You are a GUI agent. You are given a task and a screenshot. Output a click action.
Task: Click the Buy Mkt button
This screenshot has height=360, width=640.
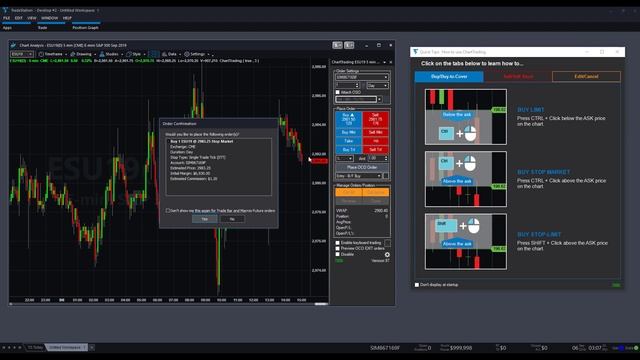pyautogui.click(x=348, y=132)
